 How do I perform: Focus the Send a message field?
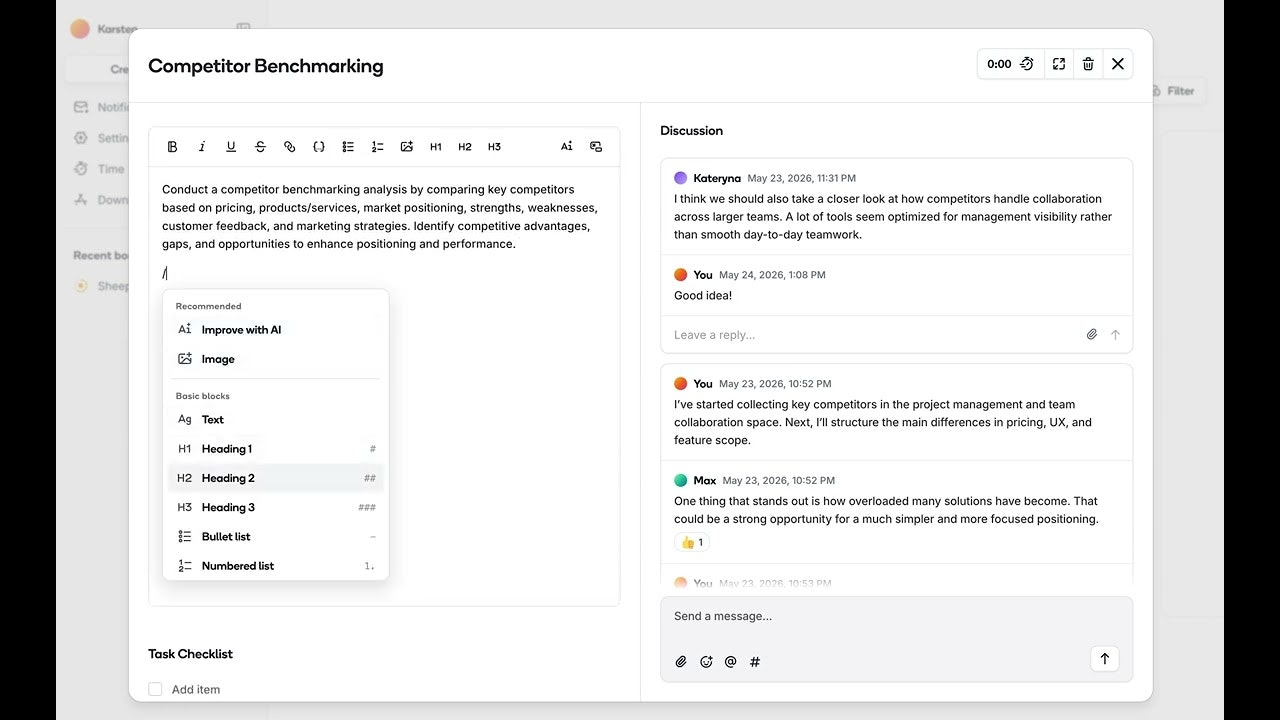point(896,616)
